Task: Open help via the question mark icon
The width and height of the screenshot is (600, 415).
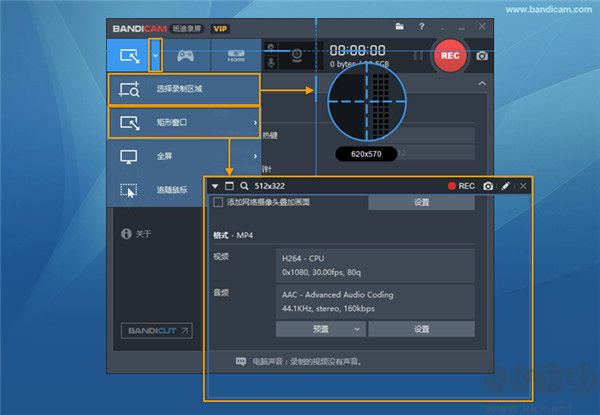Action: [x=421, y=26]
